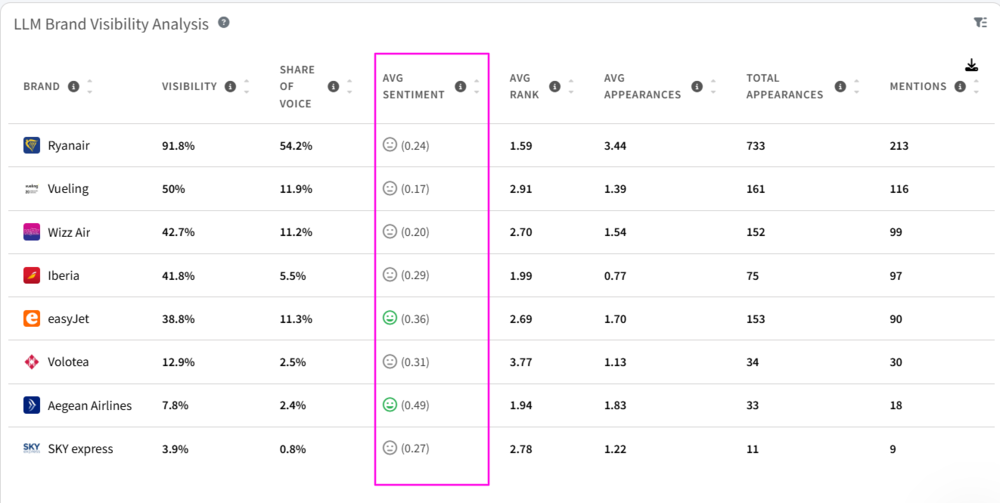1000x503 pixels.
Task: Click the VISIBILITY column header label
Action: [189, 86]
